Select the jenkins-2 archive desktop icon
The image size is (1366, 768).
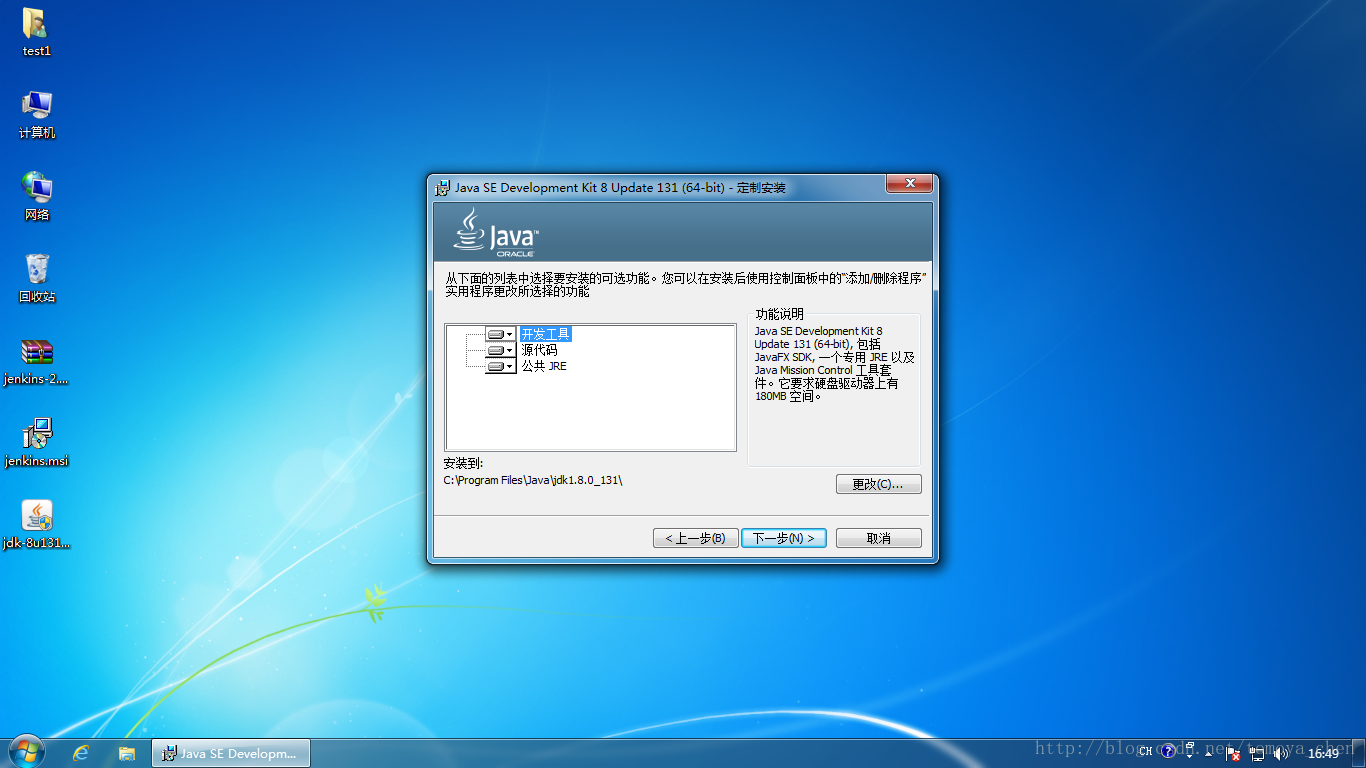coord(37,361)
